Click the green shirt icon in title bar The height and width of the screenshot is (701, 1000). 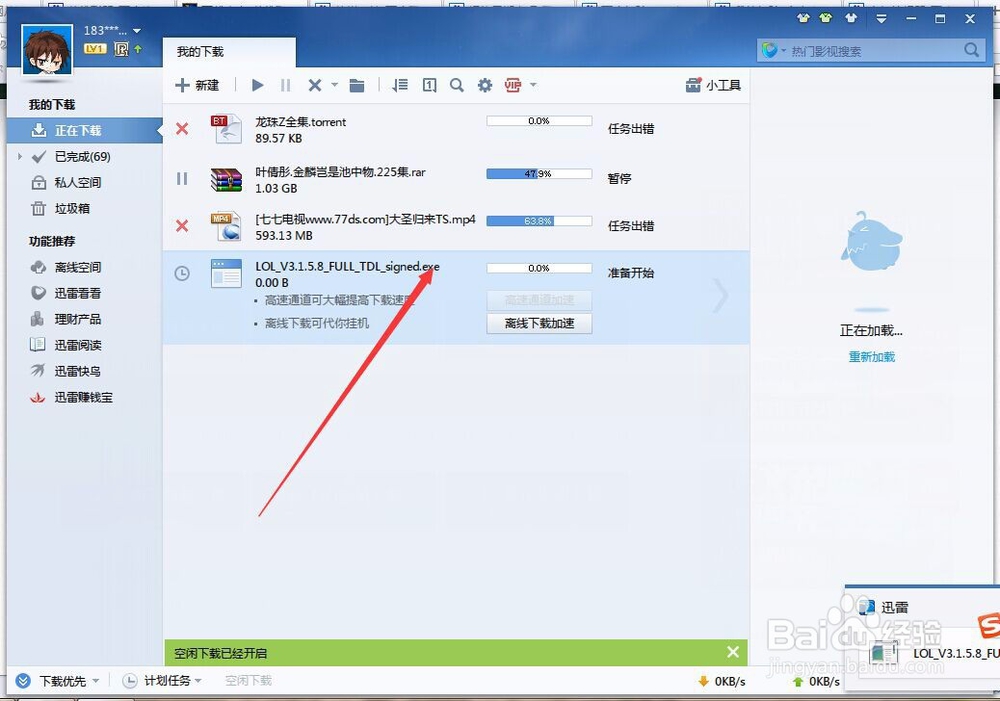click(x=826, y=18)
